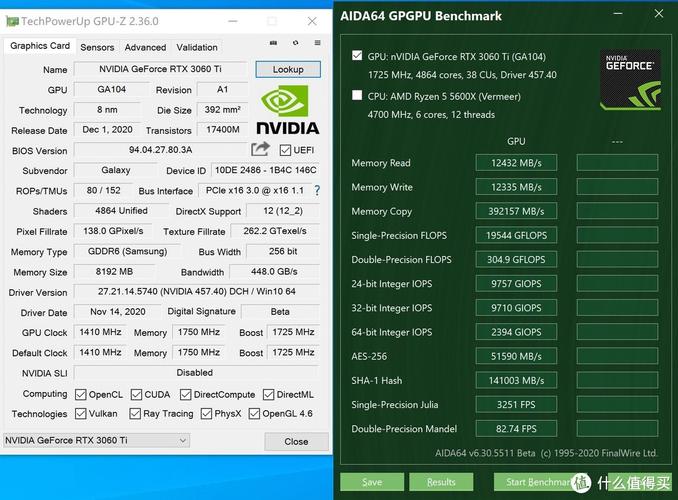The width and height of the screenshot is (678, 500).
Task: Toggle the UEFI checkbox
Action: click(285, 150)
